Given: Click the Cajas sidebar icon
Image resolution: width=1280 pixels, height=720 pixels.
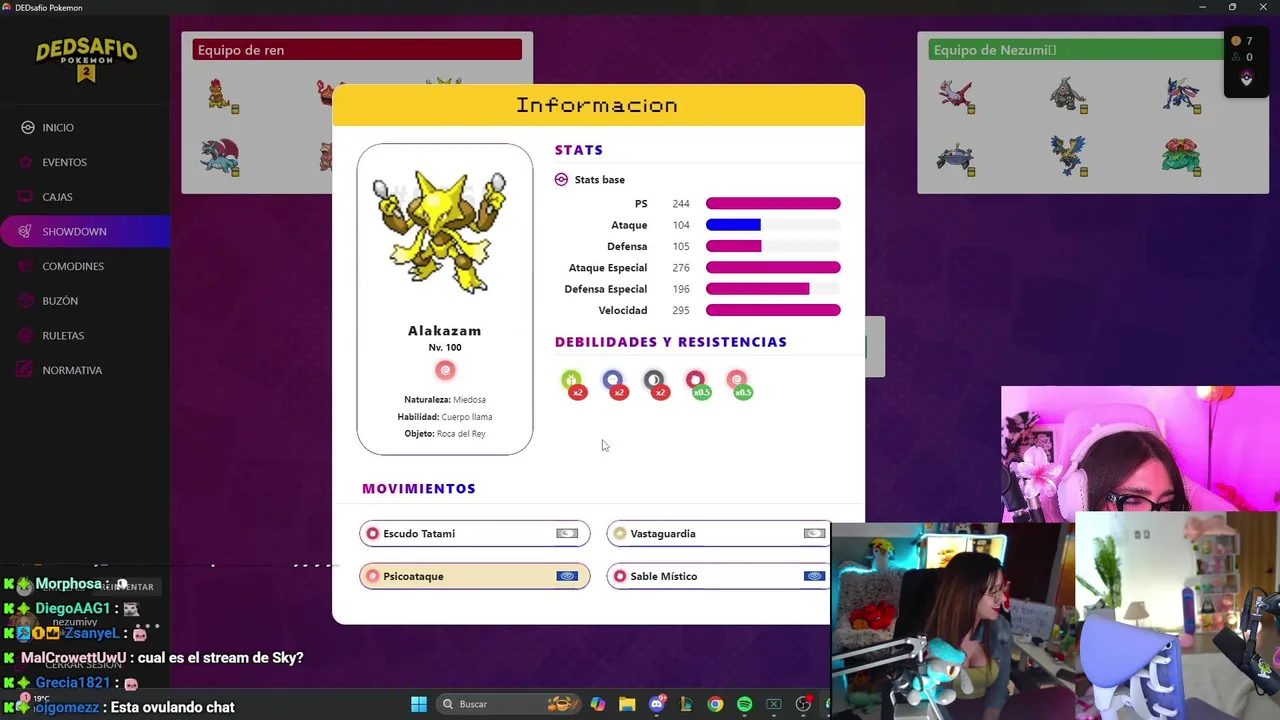Looking at the screenshot, I should click(x=28, y=197).
